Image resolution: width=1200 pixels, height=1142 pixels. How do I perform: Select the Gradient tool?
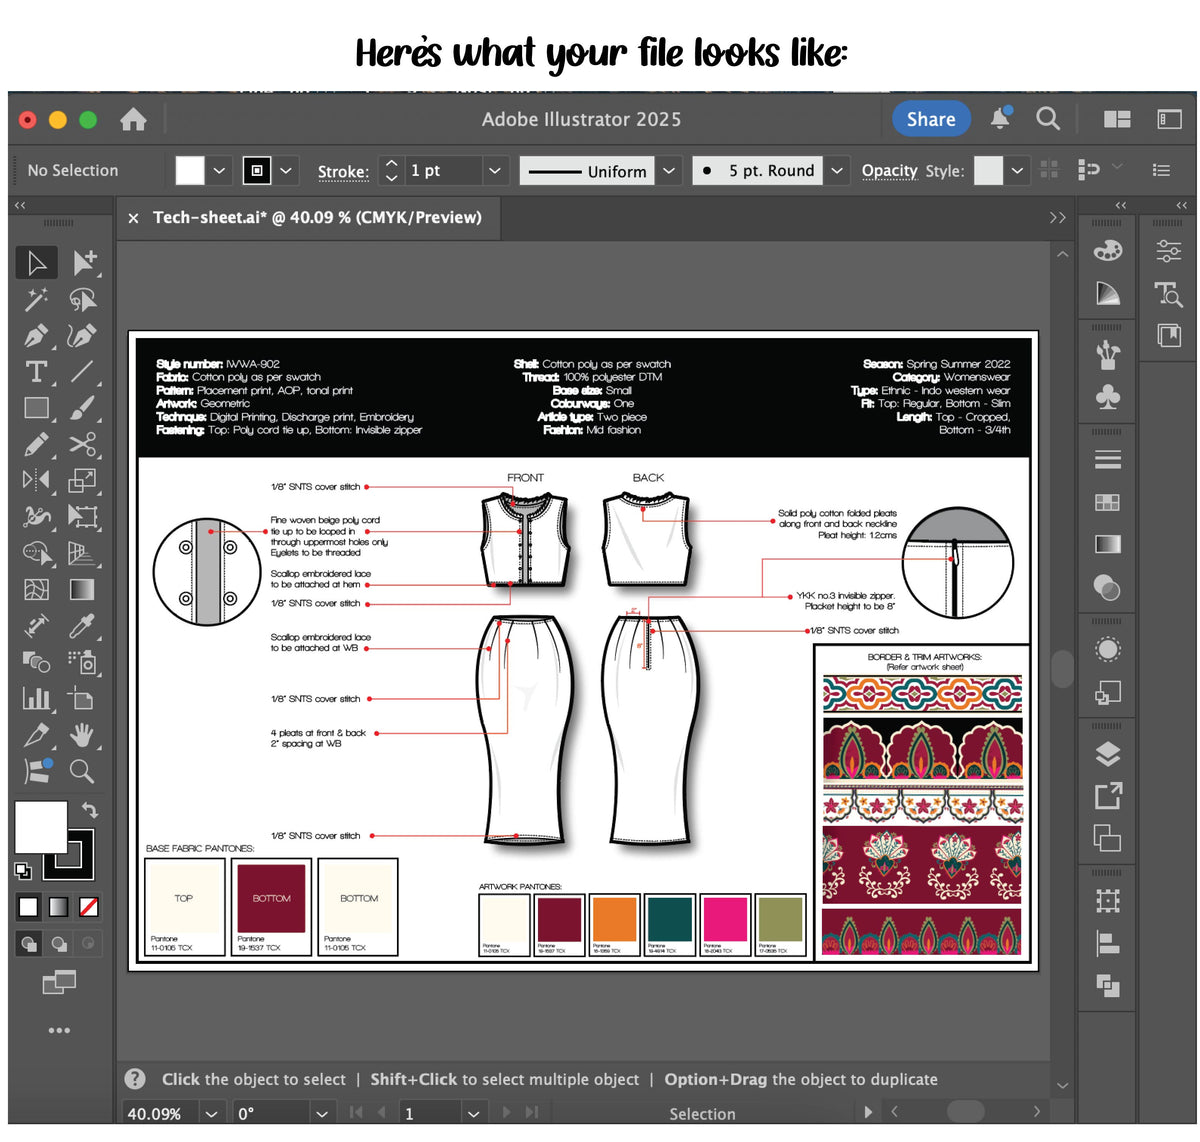[x=83, y=590]
